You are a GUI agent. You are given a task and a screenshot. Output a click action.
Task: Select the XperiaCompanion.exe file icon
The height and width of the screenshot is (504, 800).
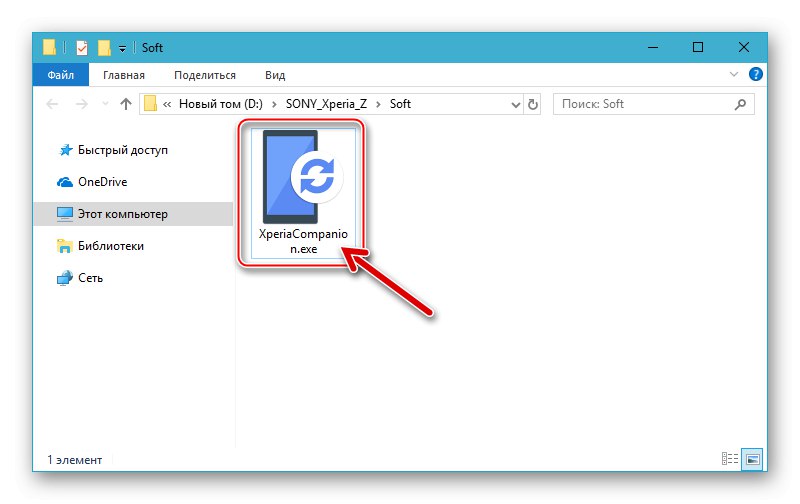(x=301, y=177)
